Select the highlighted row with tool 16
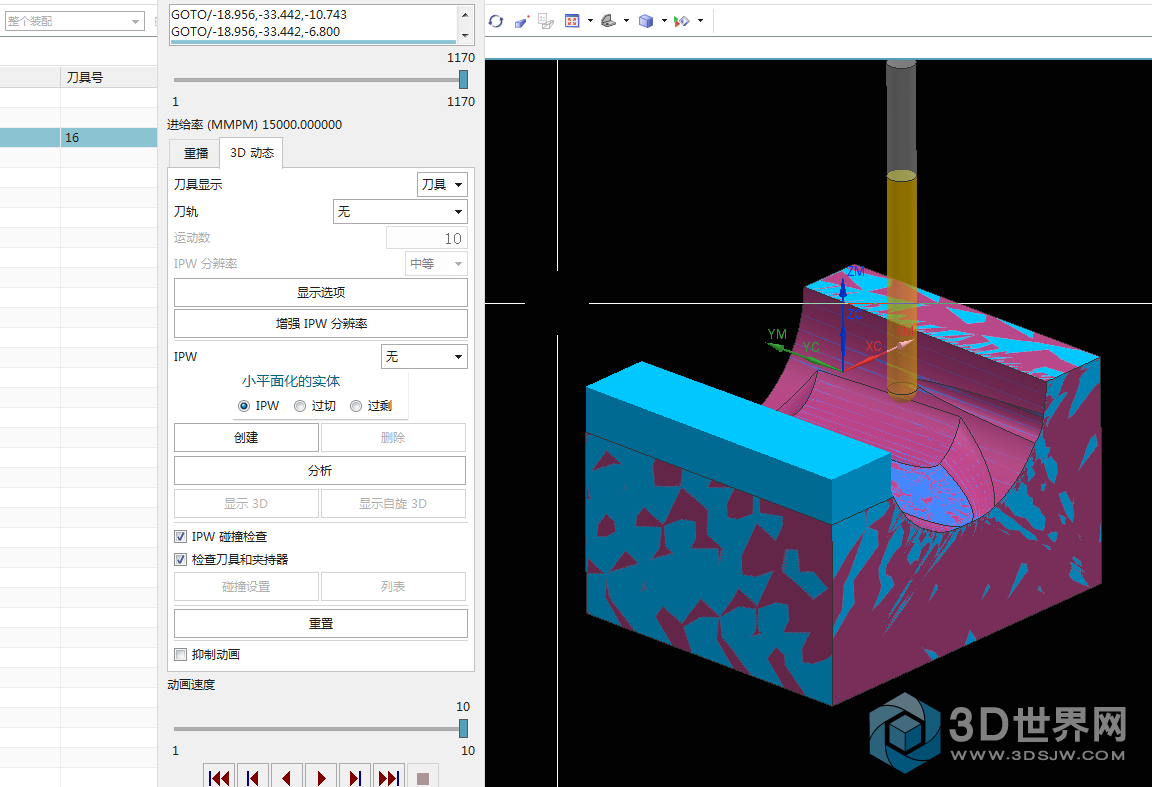The width and height of the screenshot is (1152, 787). click(x=79, y=137)
